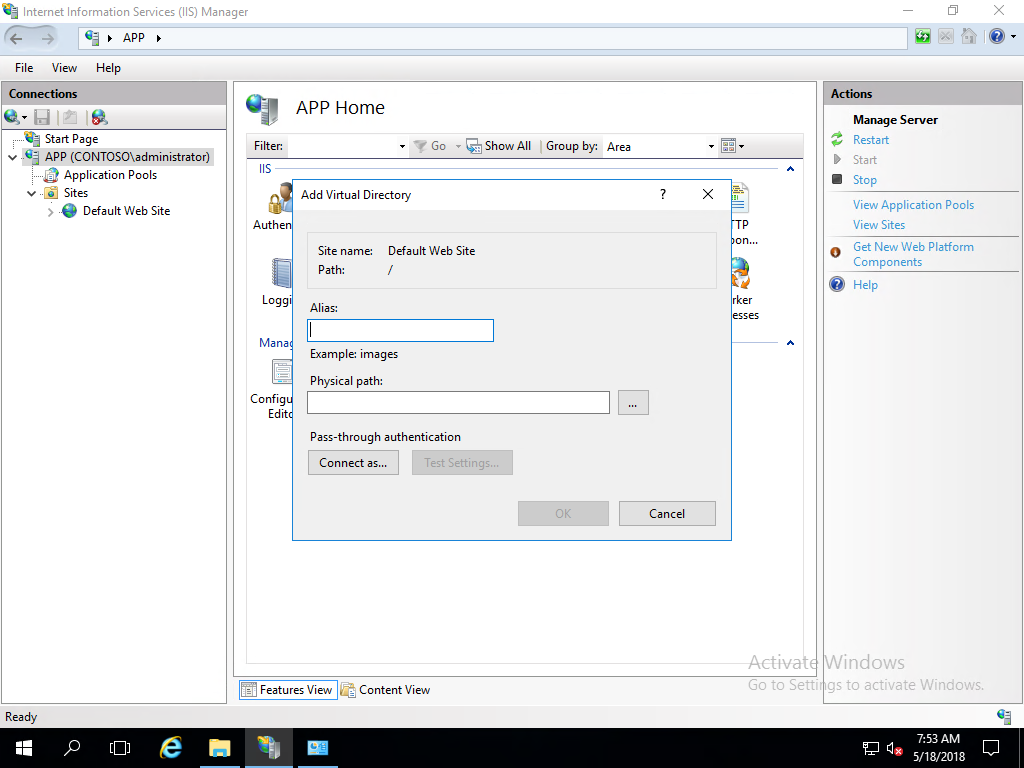The height and width of the screenshot is (768, 1024).
Task: Open Internet Explorer from the taskbar
Action: tap(171, 747)
